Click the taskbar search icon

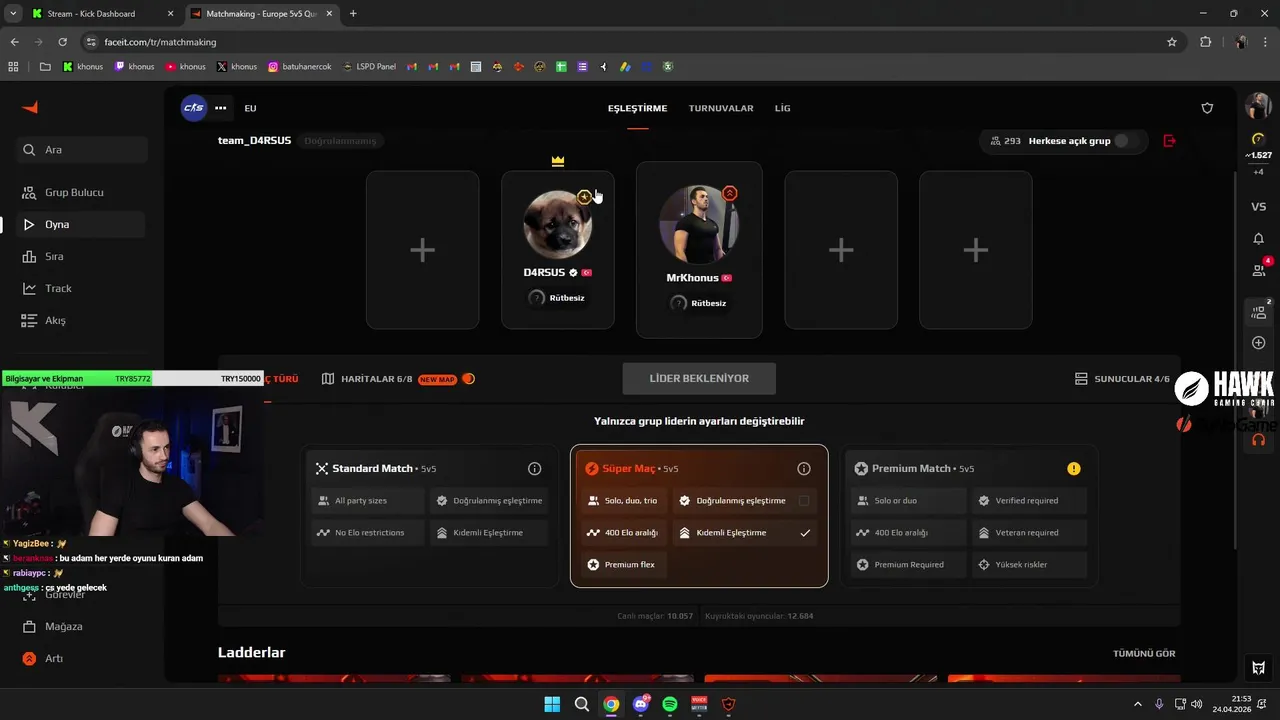pyautogui.click(x=581, y=704)
